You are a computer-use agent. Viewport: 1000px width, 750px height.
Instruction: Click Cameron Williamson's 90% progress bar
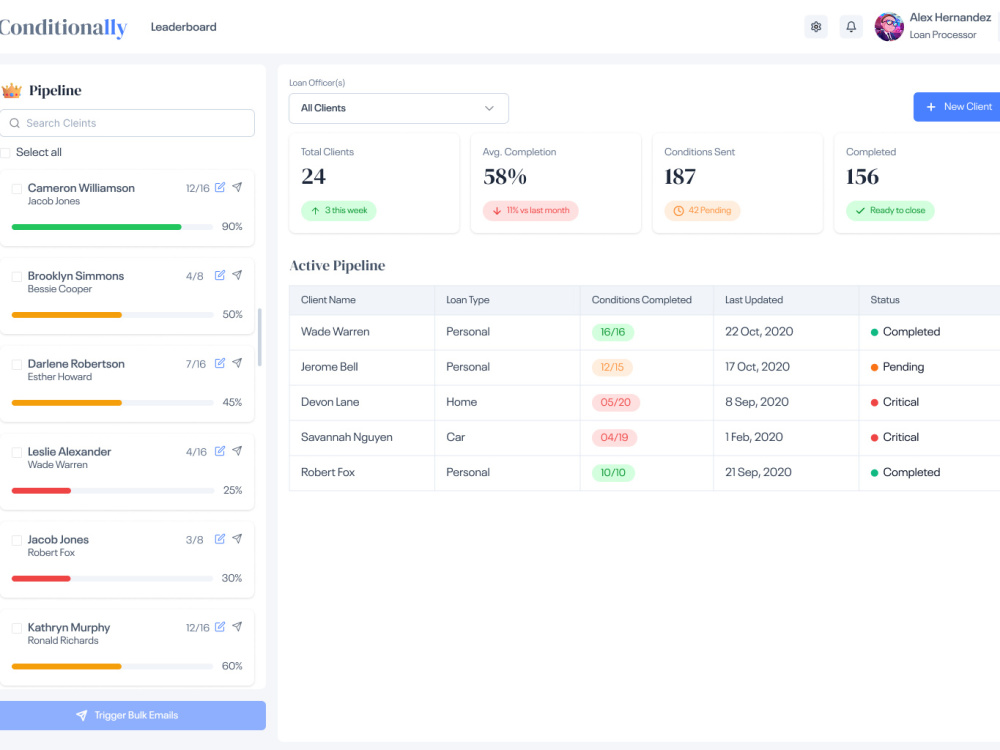click(112, 227)
